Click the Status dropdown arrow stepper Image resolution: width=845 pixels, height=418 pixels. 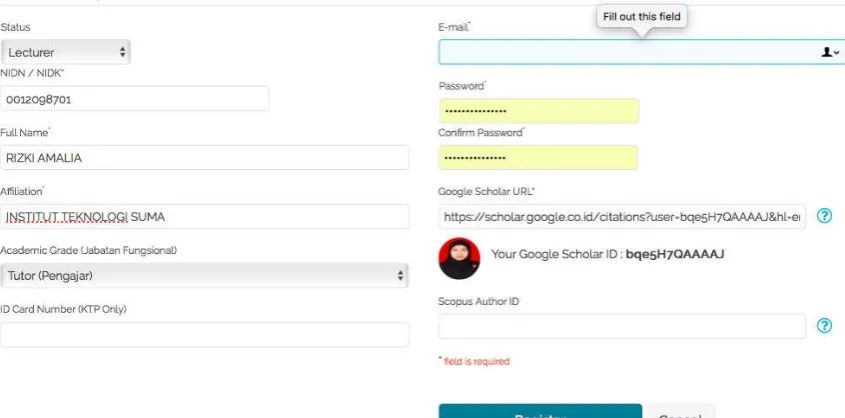coord(122,52)
